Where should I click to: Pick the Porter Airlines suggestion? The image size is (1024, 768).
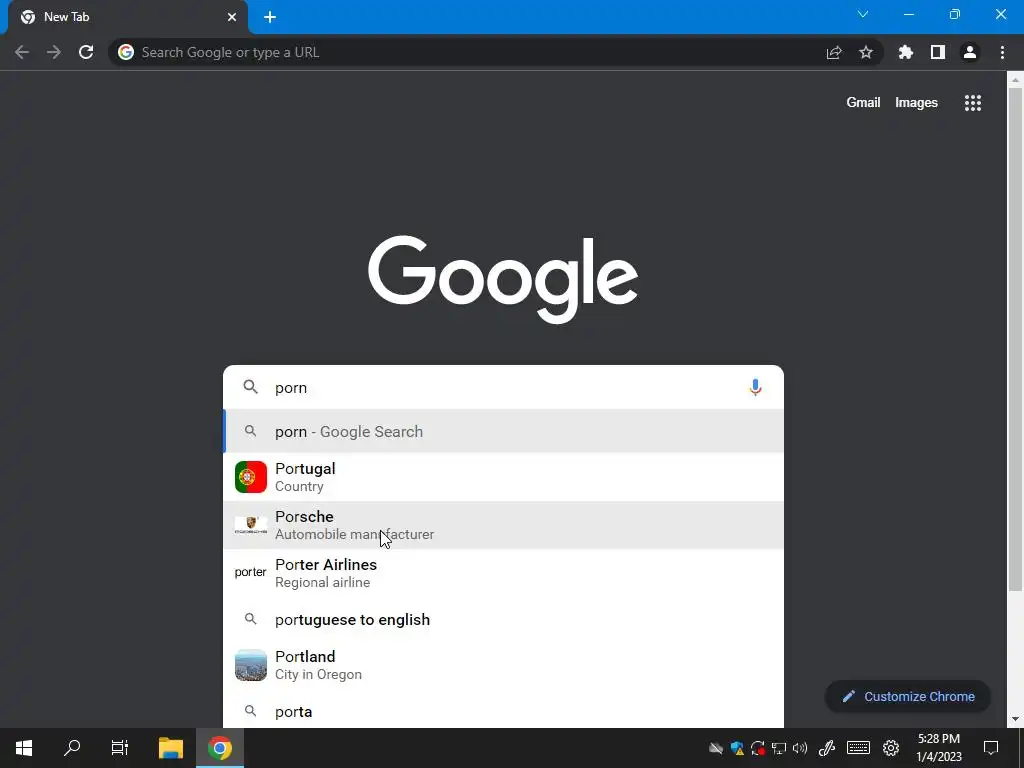click(503, 573)
